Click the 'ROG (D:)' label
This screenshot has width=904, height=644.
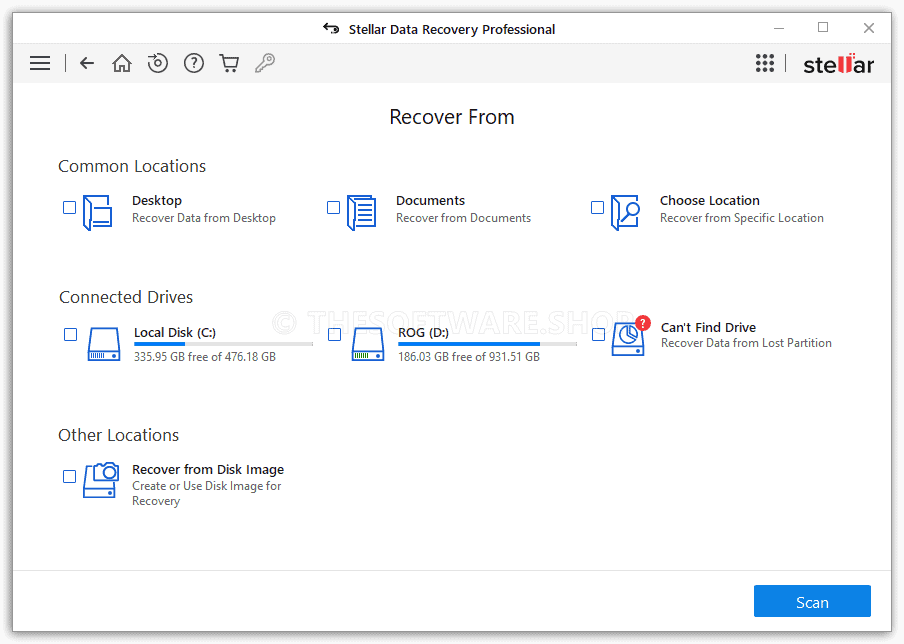423,333
